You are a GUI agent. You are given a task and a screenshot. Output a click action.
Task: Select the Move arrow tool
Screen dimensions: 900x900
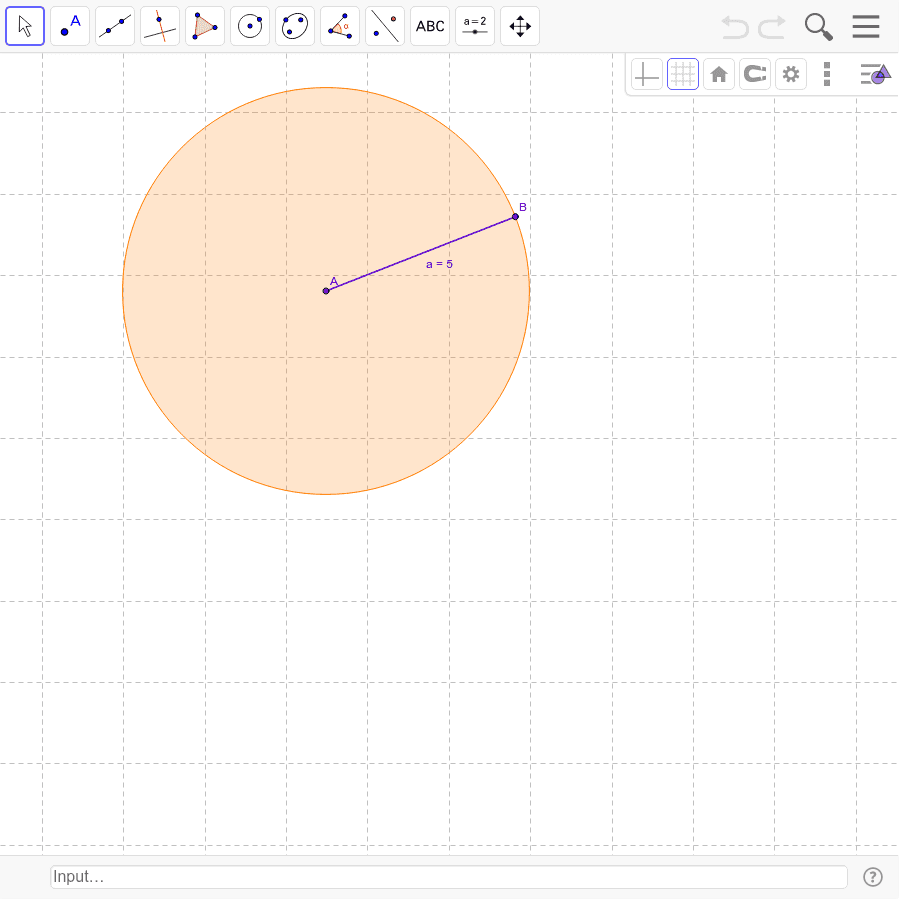25,26
